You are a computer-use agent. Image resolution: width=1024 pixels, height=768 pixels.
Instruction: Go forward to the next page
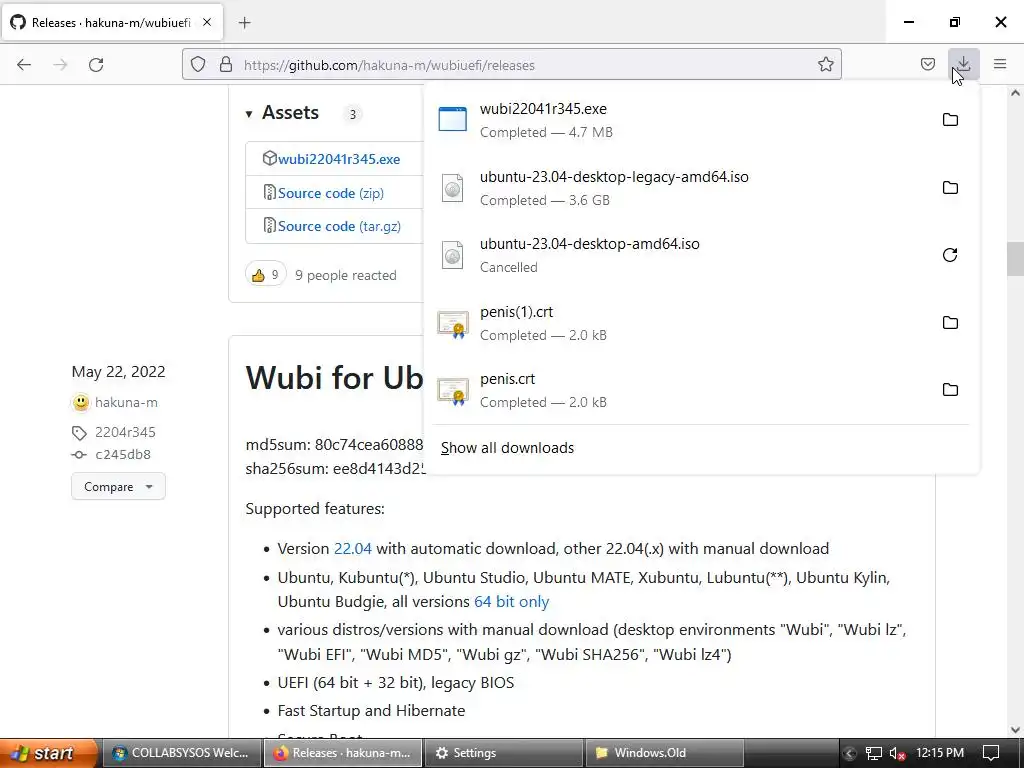tap(60, 64)
